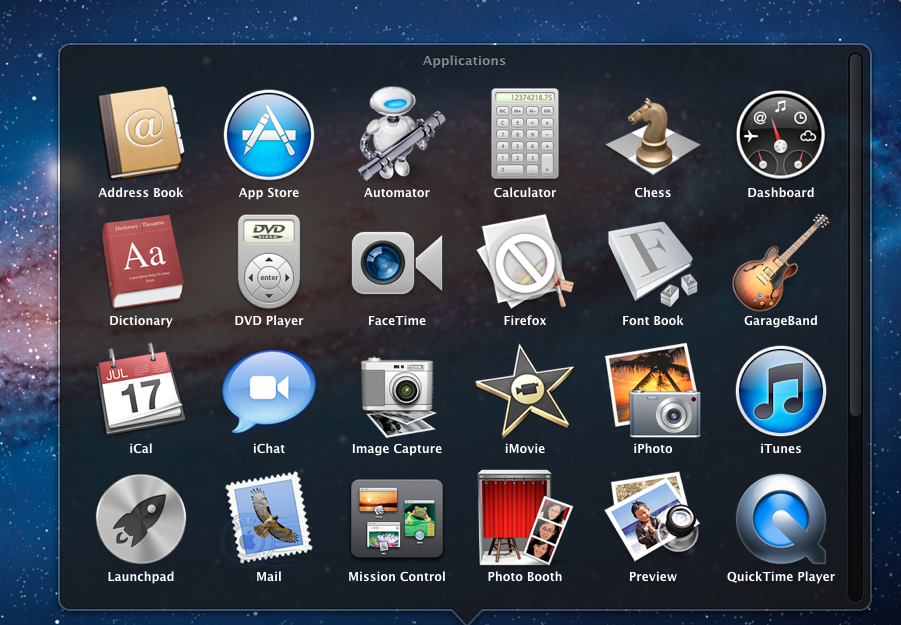
Task: Click the "Dashboard" label text
Action: tap(780, 192)
